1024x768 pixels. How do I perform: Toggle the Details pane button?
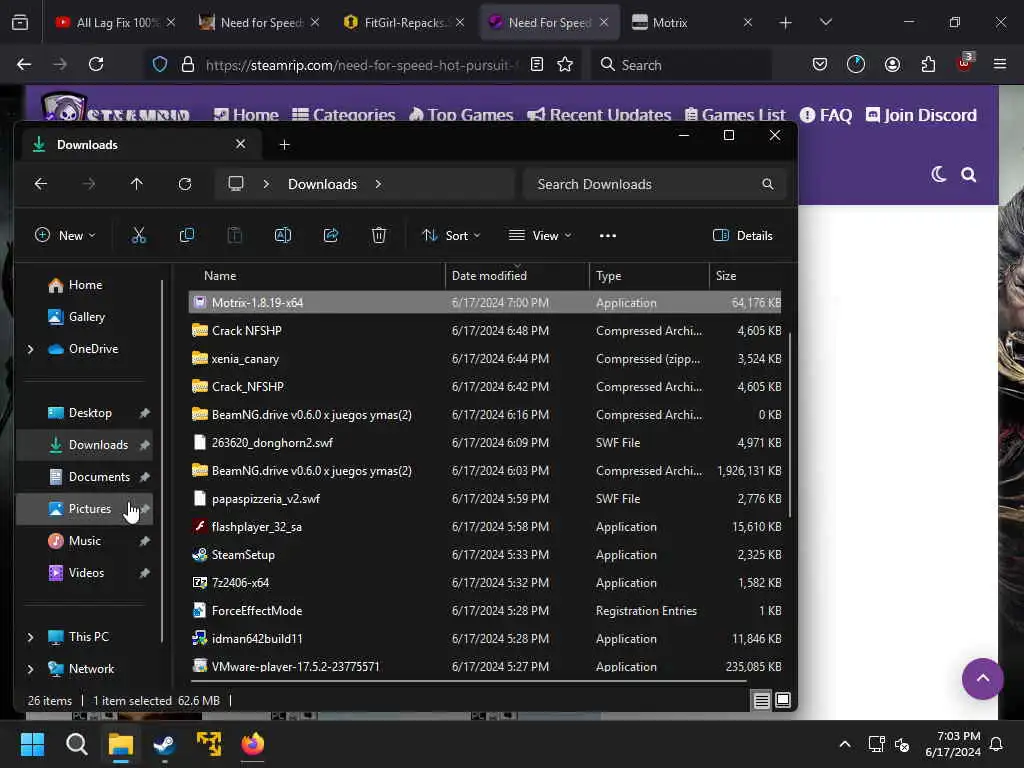[x=743, y=236]
